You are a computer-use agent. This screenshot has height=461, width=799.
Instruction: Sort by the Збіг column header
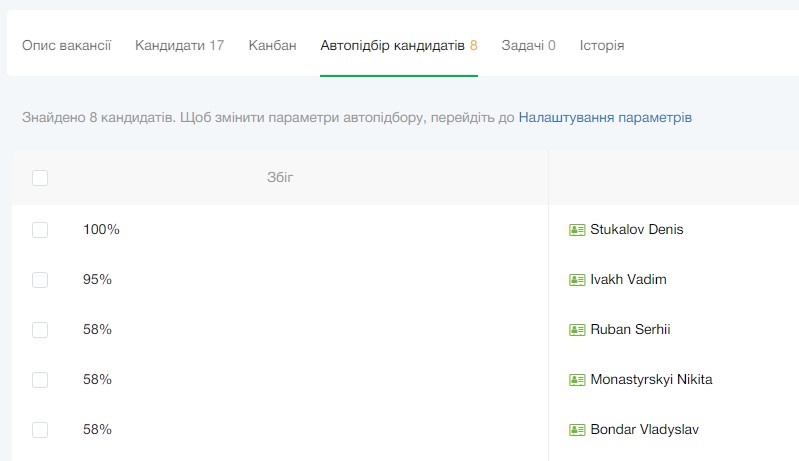280,178
